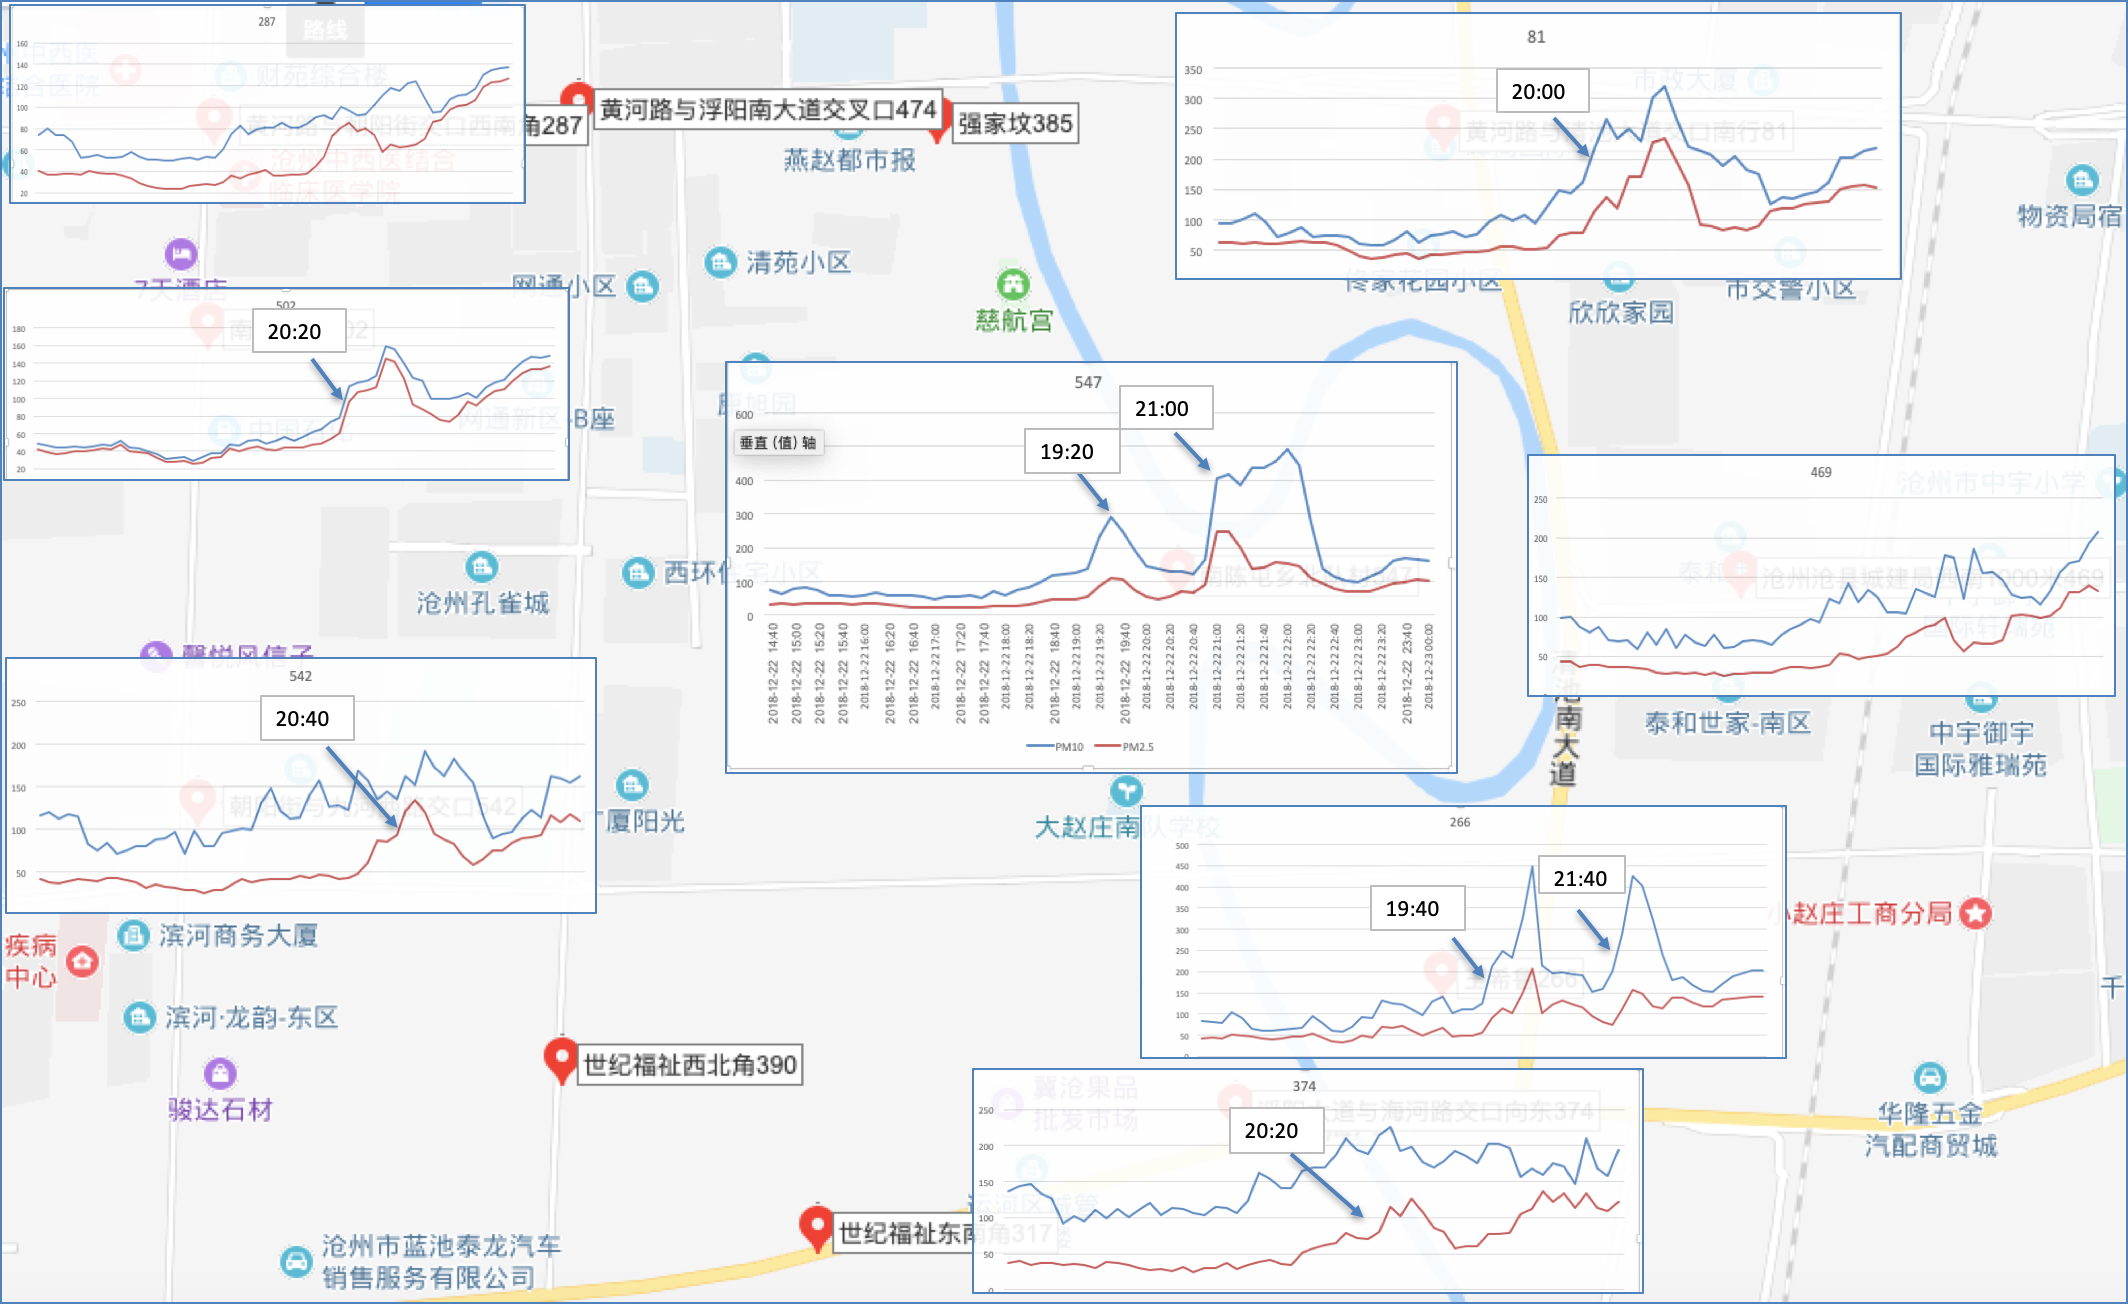Select chart 81 title text
The width and height of the screenshot is (2128, 1304).
pyautogui.click(x=1536, y=37)
